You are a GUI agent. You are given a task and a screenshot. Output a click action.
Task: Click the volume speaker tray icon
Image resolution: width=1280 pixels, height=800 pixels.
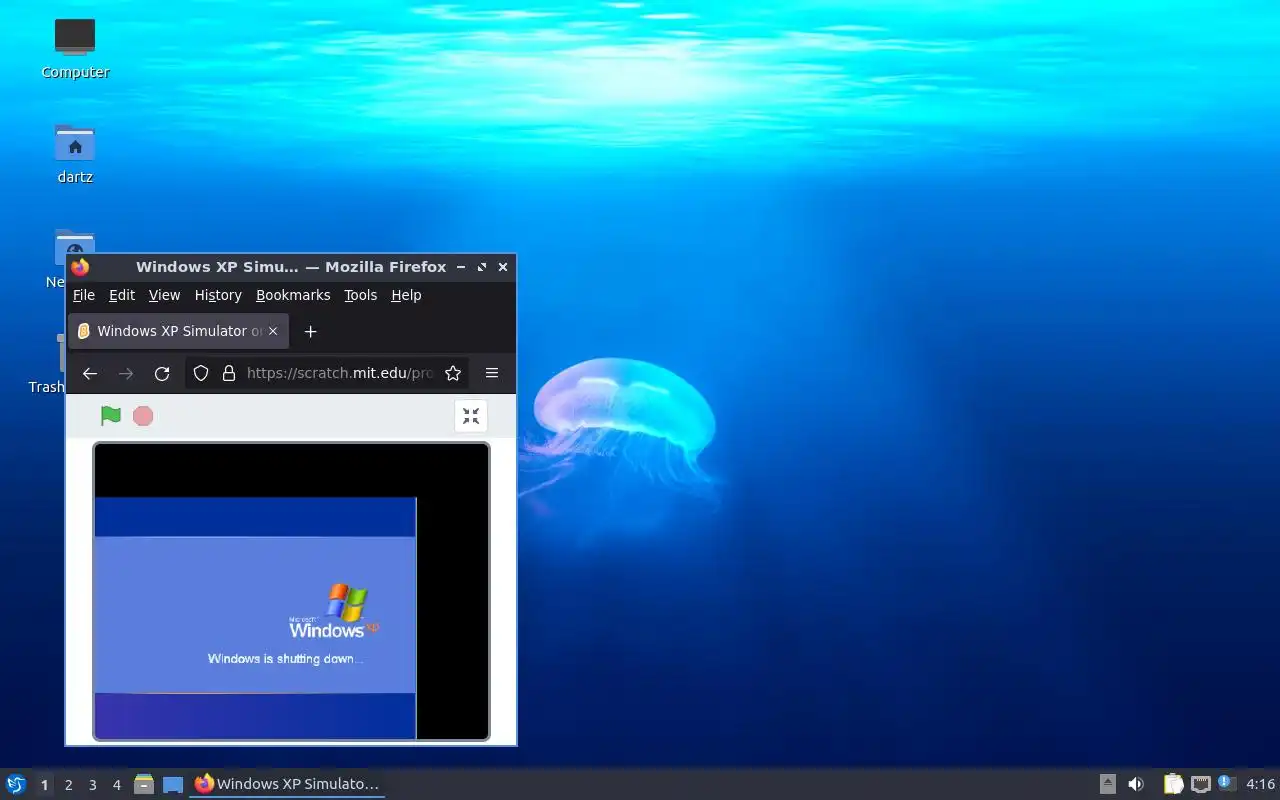[1136, 784]
